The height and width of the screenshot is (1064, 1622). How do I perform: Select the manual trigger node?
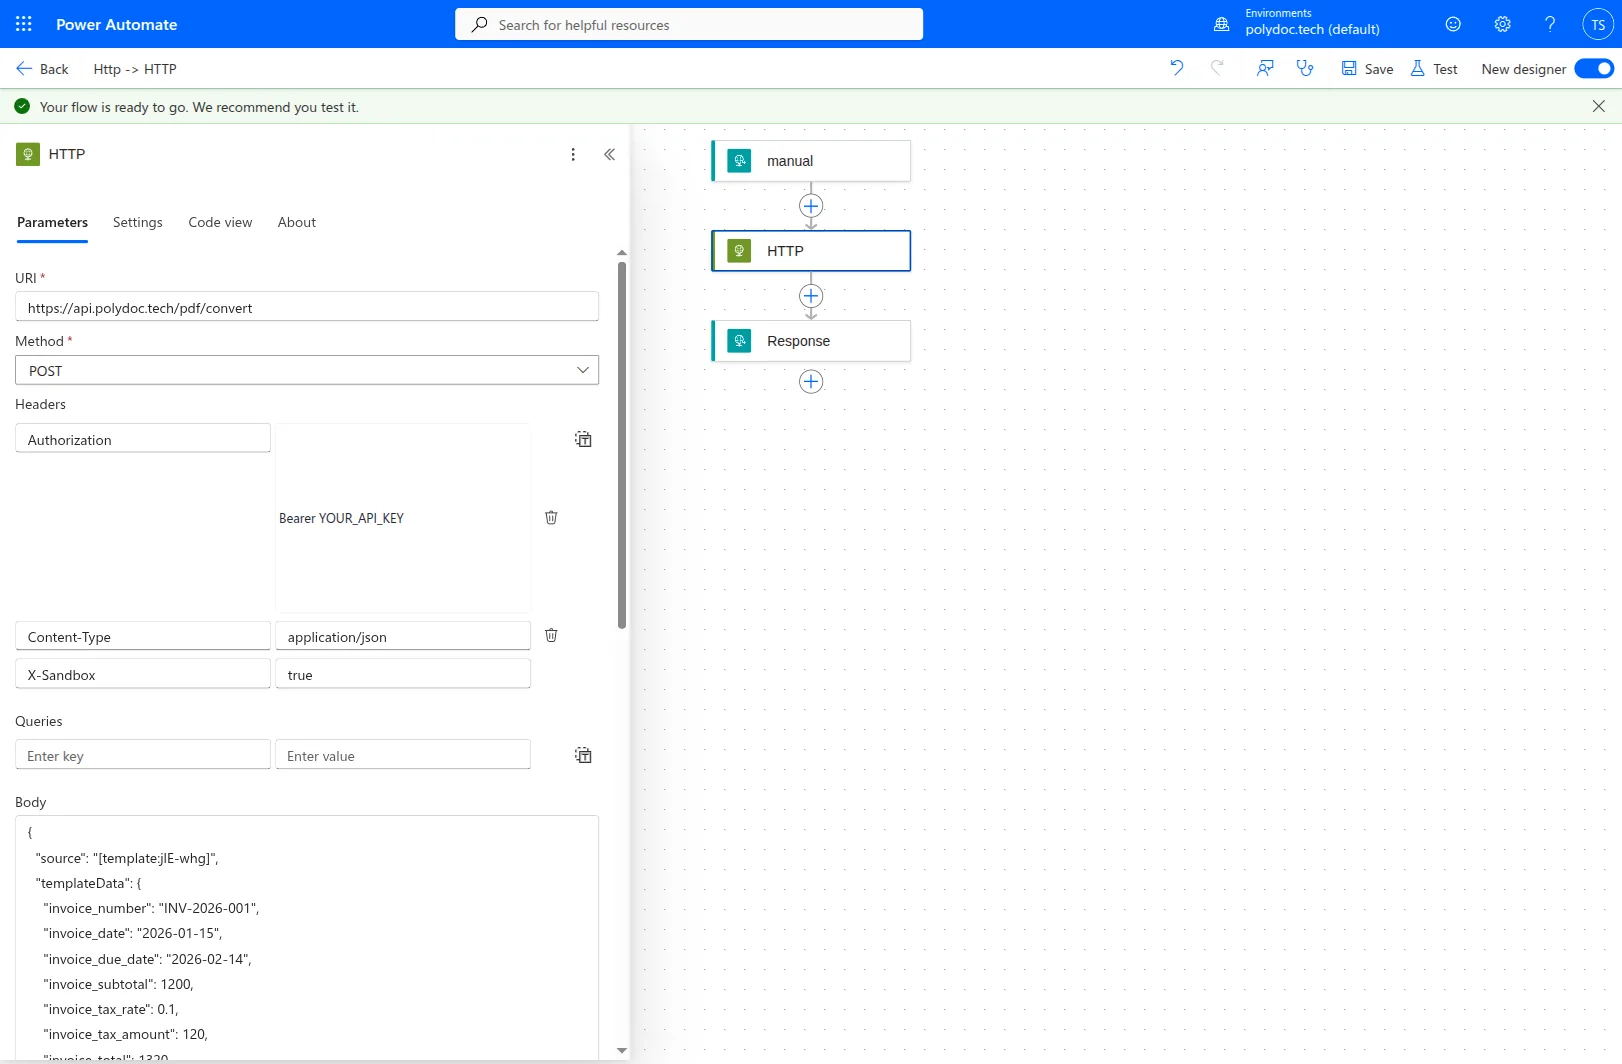click(x=811, y=161)
